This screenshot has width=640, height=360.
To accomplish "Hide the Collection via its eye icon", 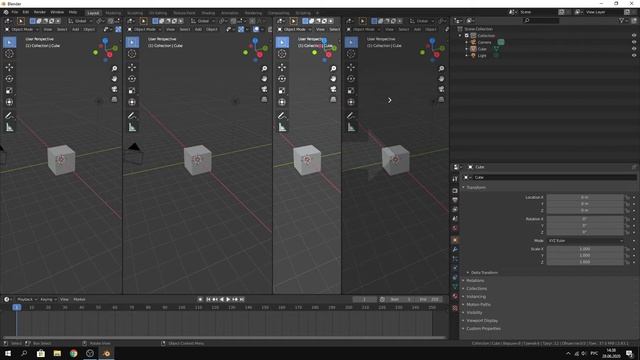I will point(634,36).
